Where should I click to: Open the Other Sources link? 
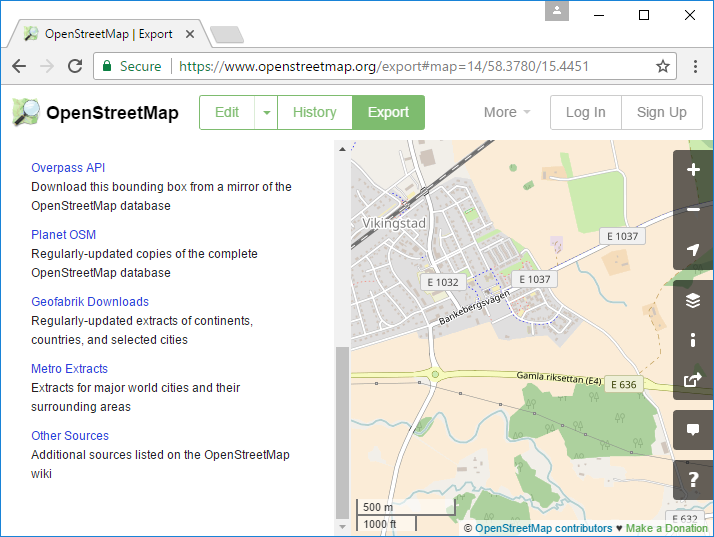click(70, 435)
